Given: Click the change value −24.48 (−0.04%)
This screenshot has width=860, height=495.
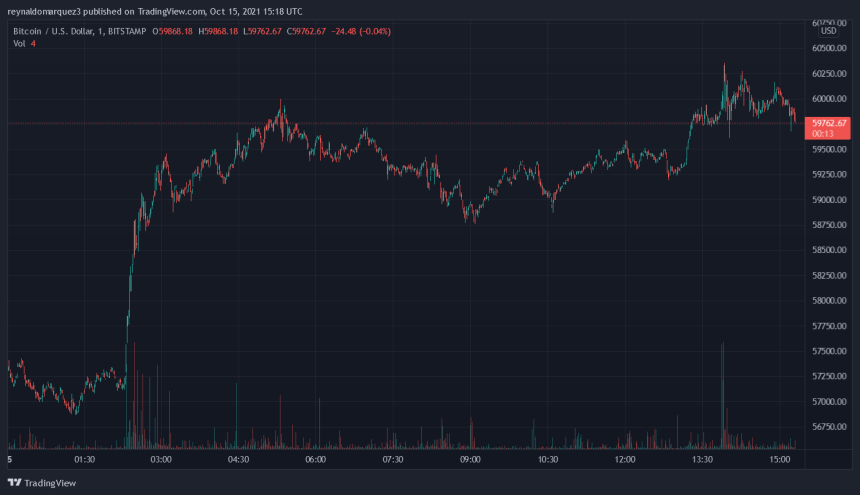Looking at the screenshot, I should [x=361, y=31].
